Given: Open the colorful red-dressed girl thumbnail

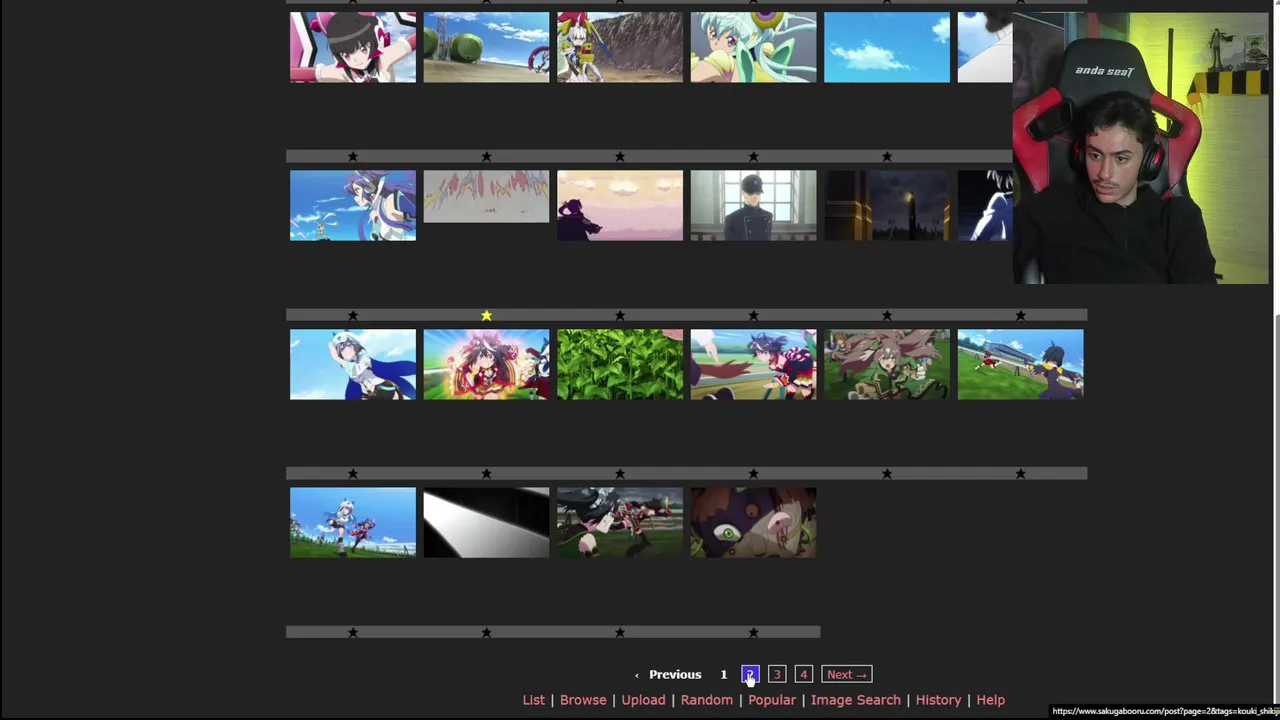Looking at the screenshot, I should (486, 364).
